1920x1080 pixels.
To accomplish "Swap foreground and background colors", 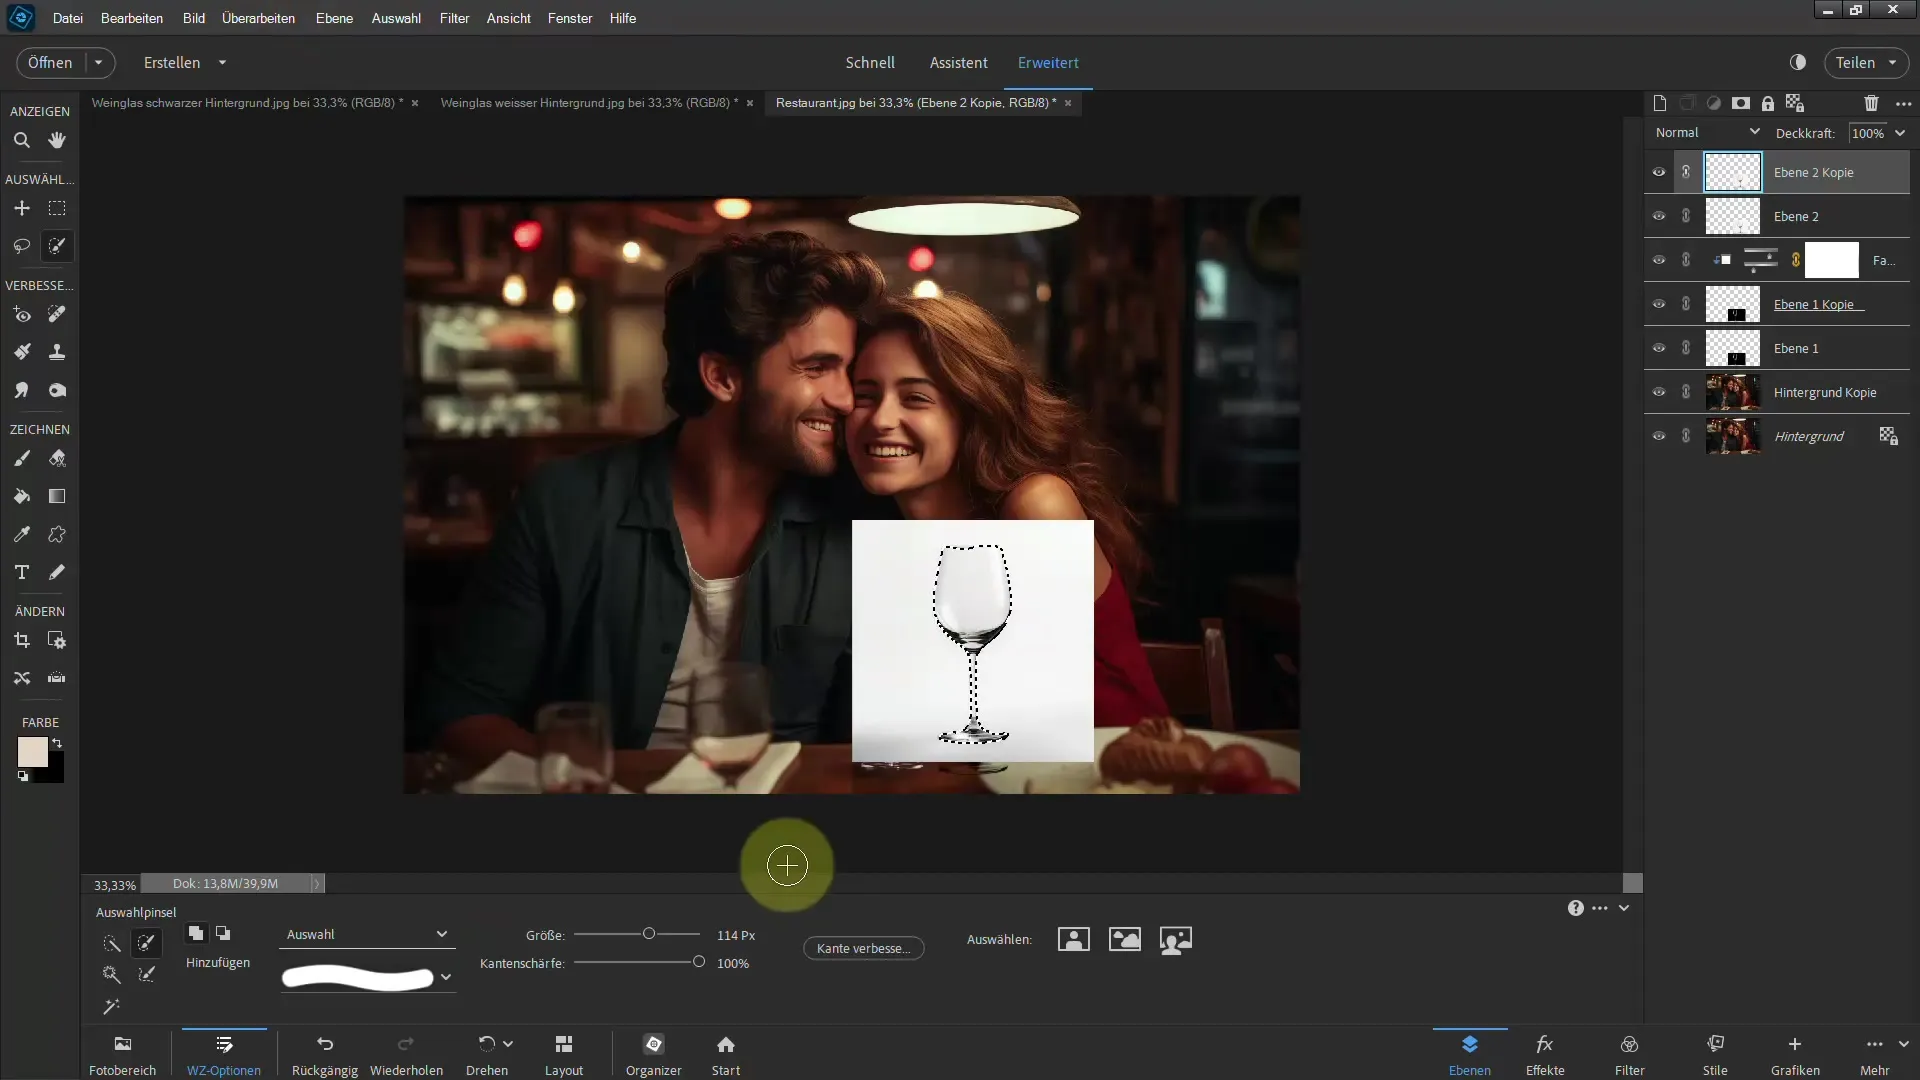I will [x=58, y=743].
